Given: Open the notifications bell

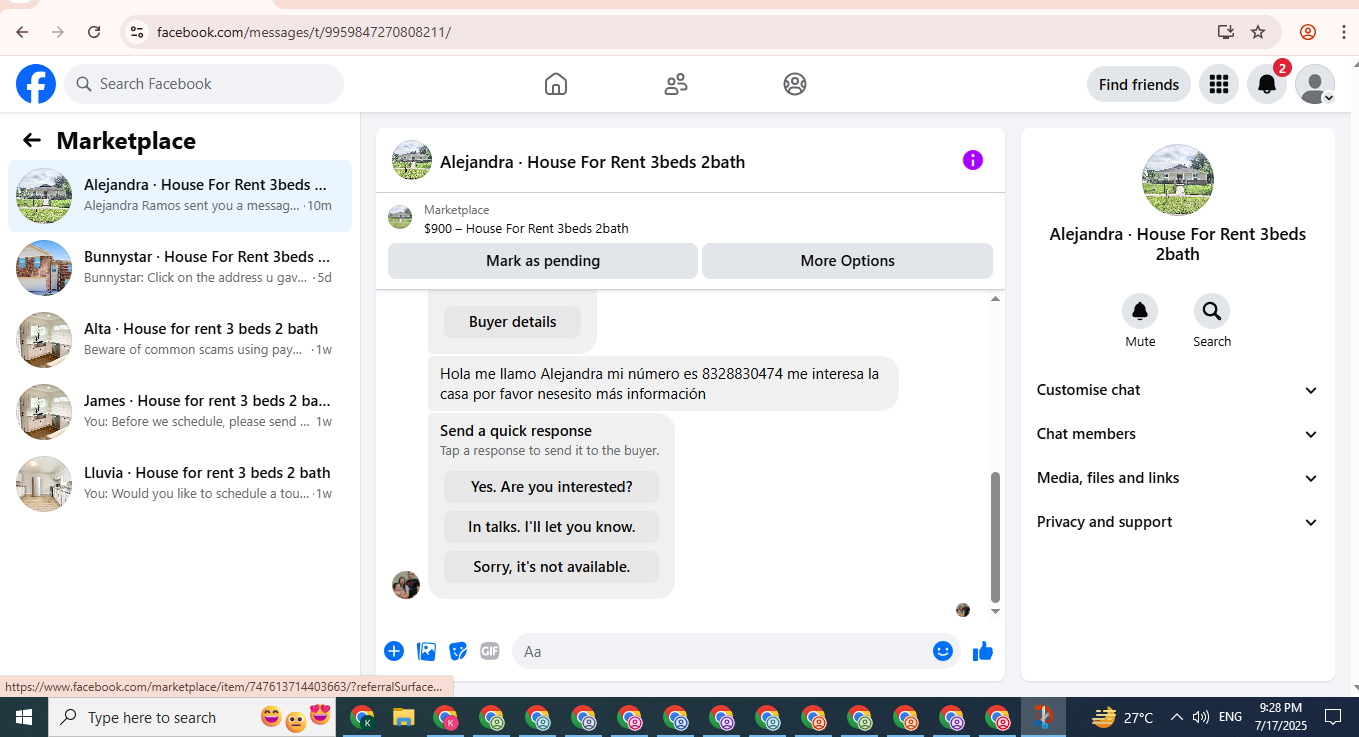Looking at the screenshot, I should tap(1267, 84).
